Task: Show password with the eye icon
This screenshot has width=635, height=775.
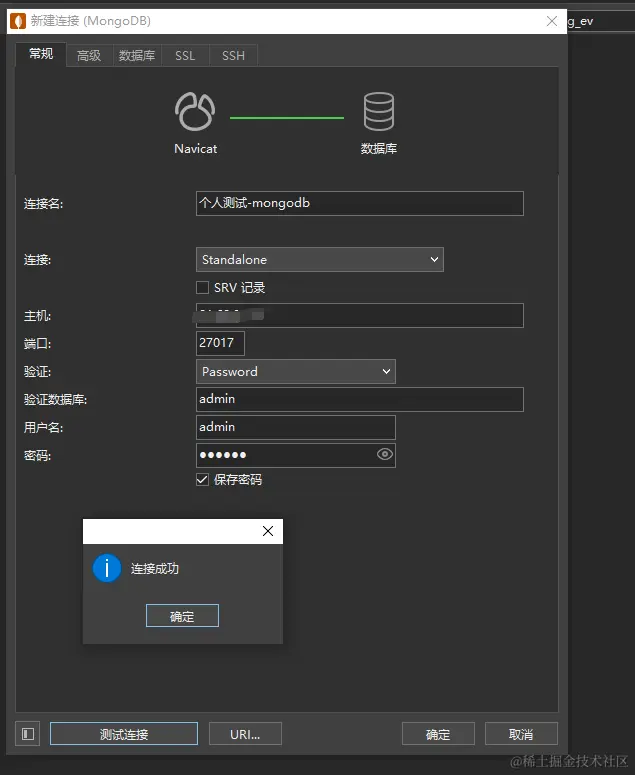Action: click(x=384, y=454)
